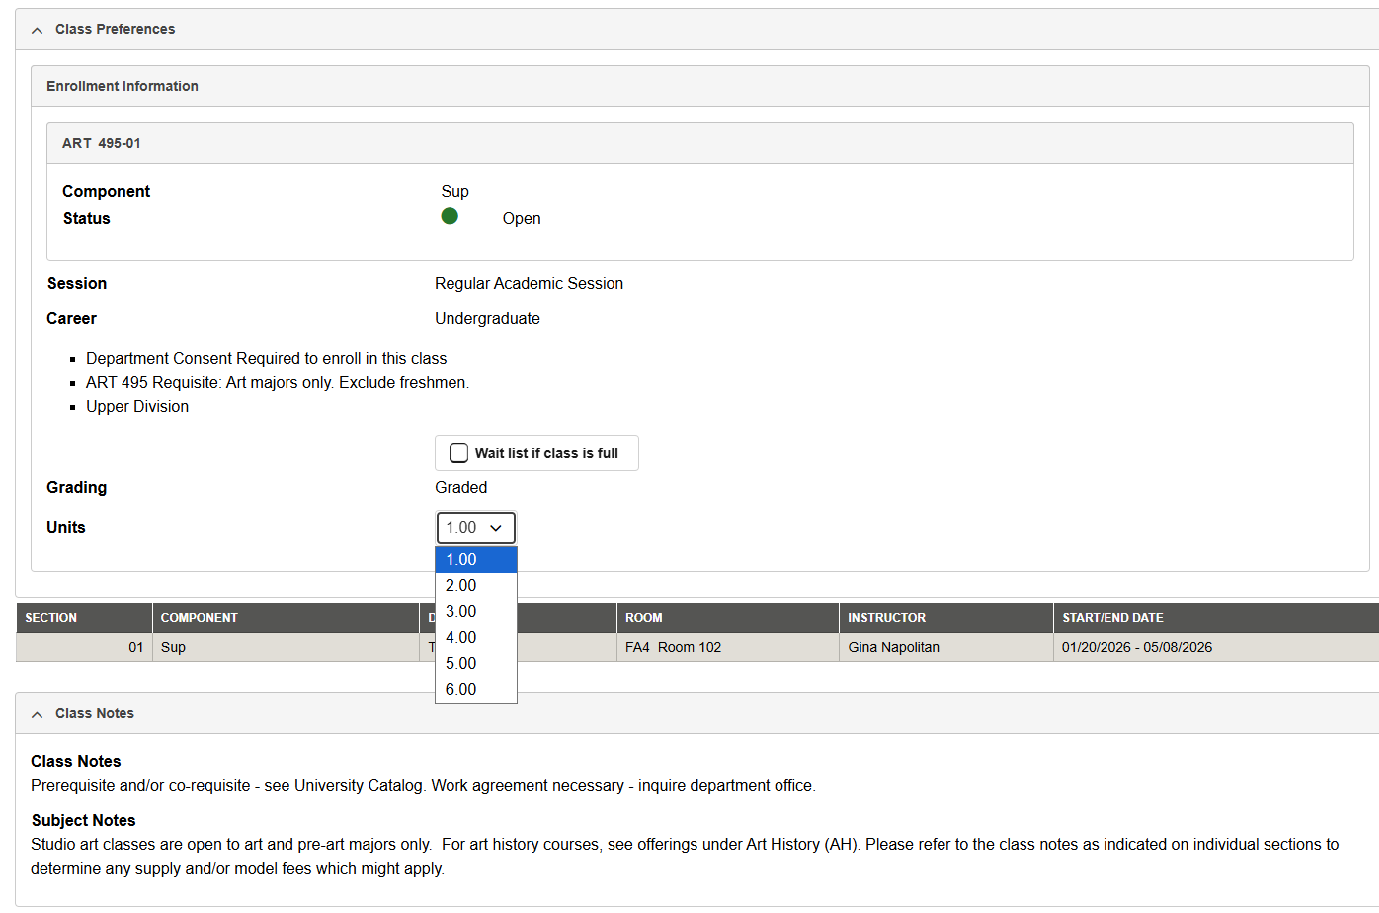Click the Department Consent Required note
Screen dimensions: 1379x913
coord(266,358)
